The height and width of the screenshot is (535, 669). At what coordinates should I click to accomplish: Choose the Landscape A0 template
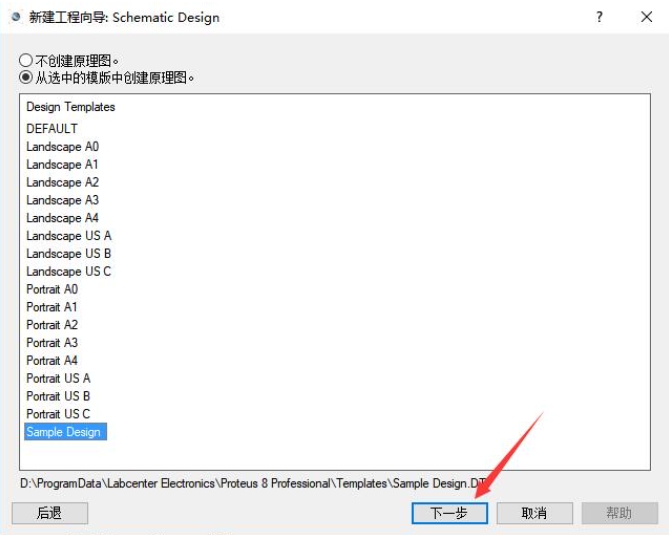click(62, 146)
